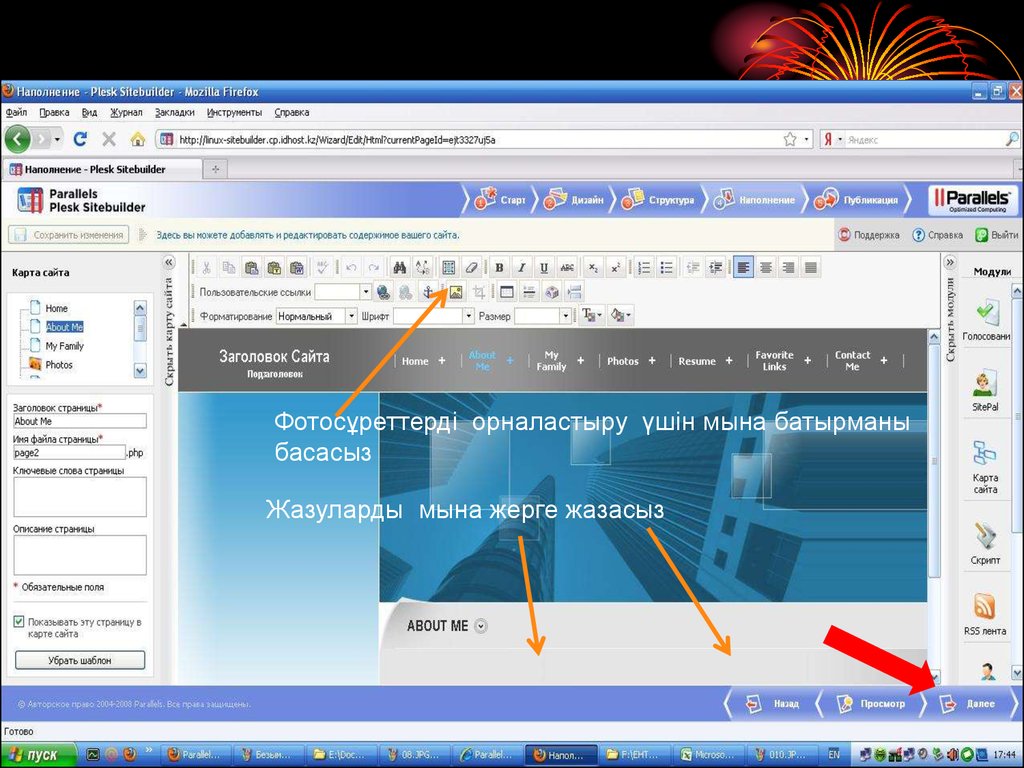
Task: Click the Select All icon
Action: [449, 268]
